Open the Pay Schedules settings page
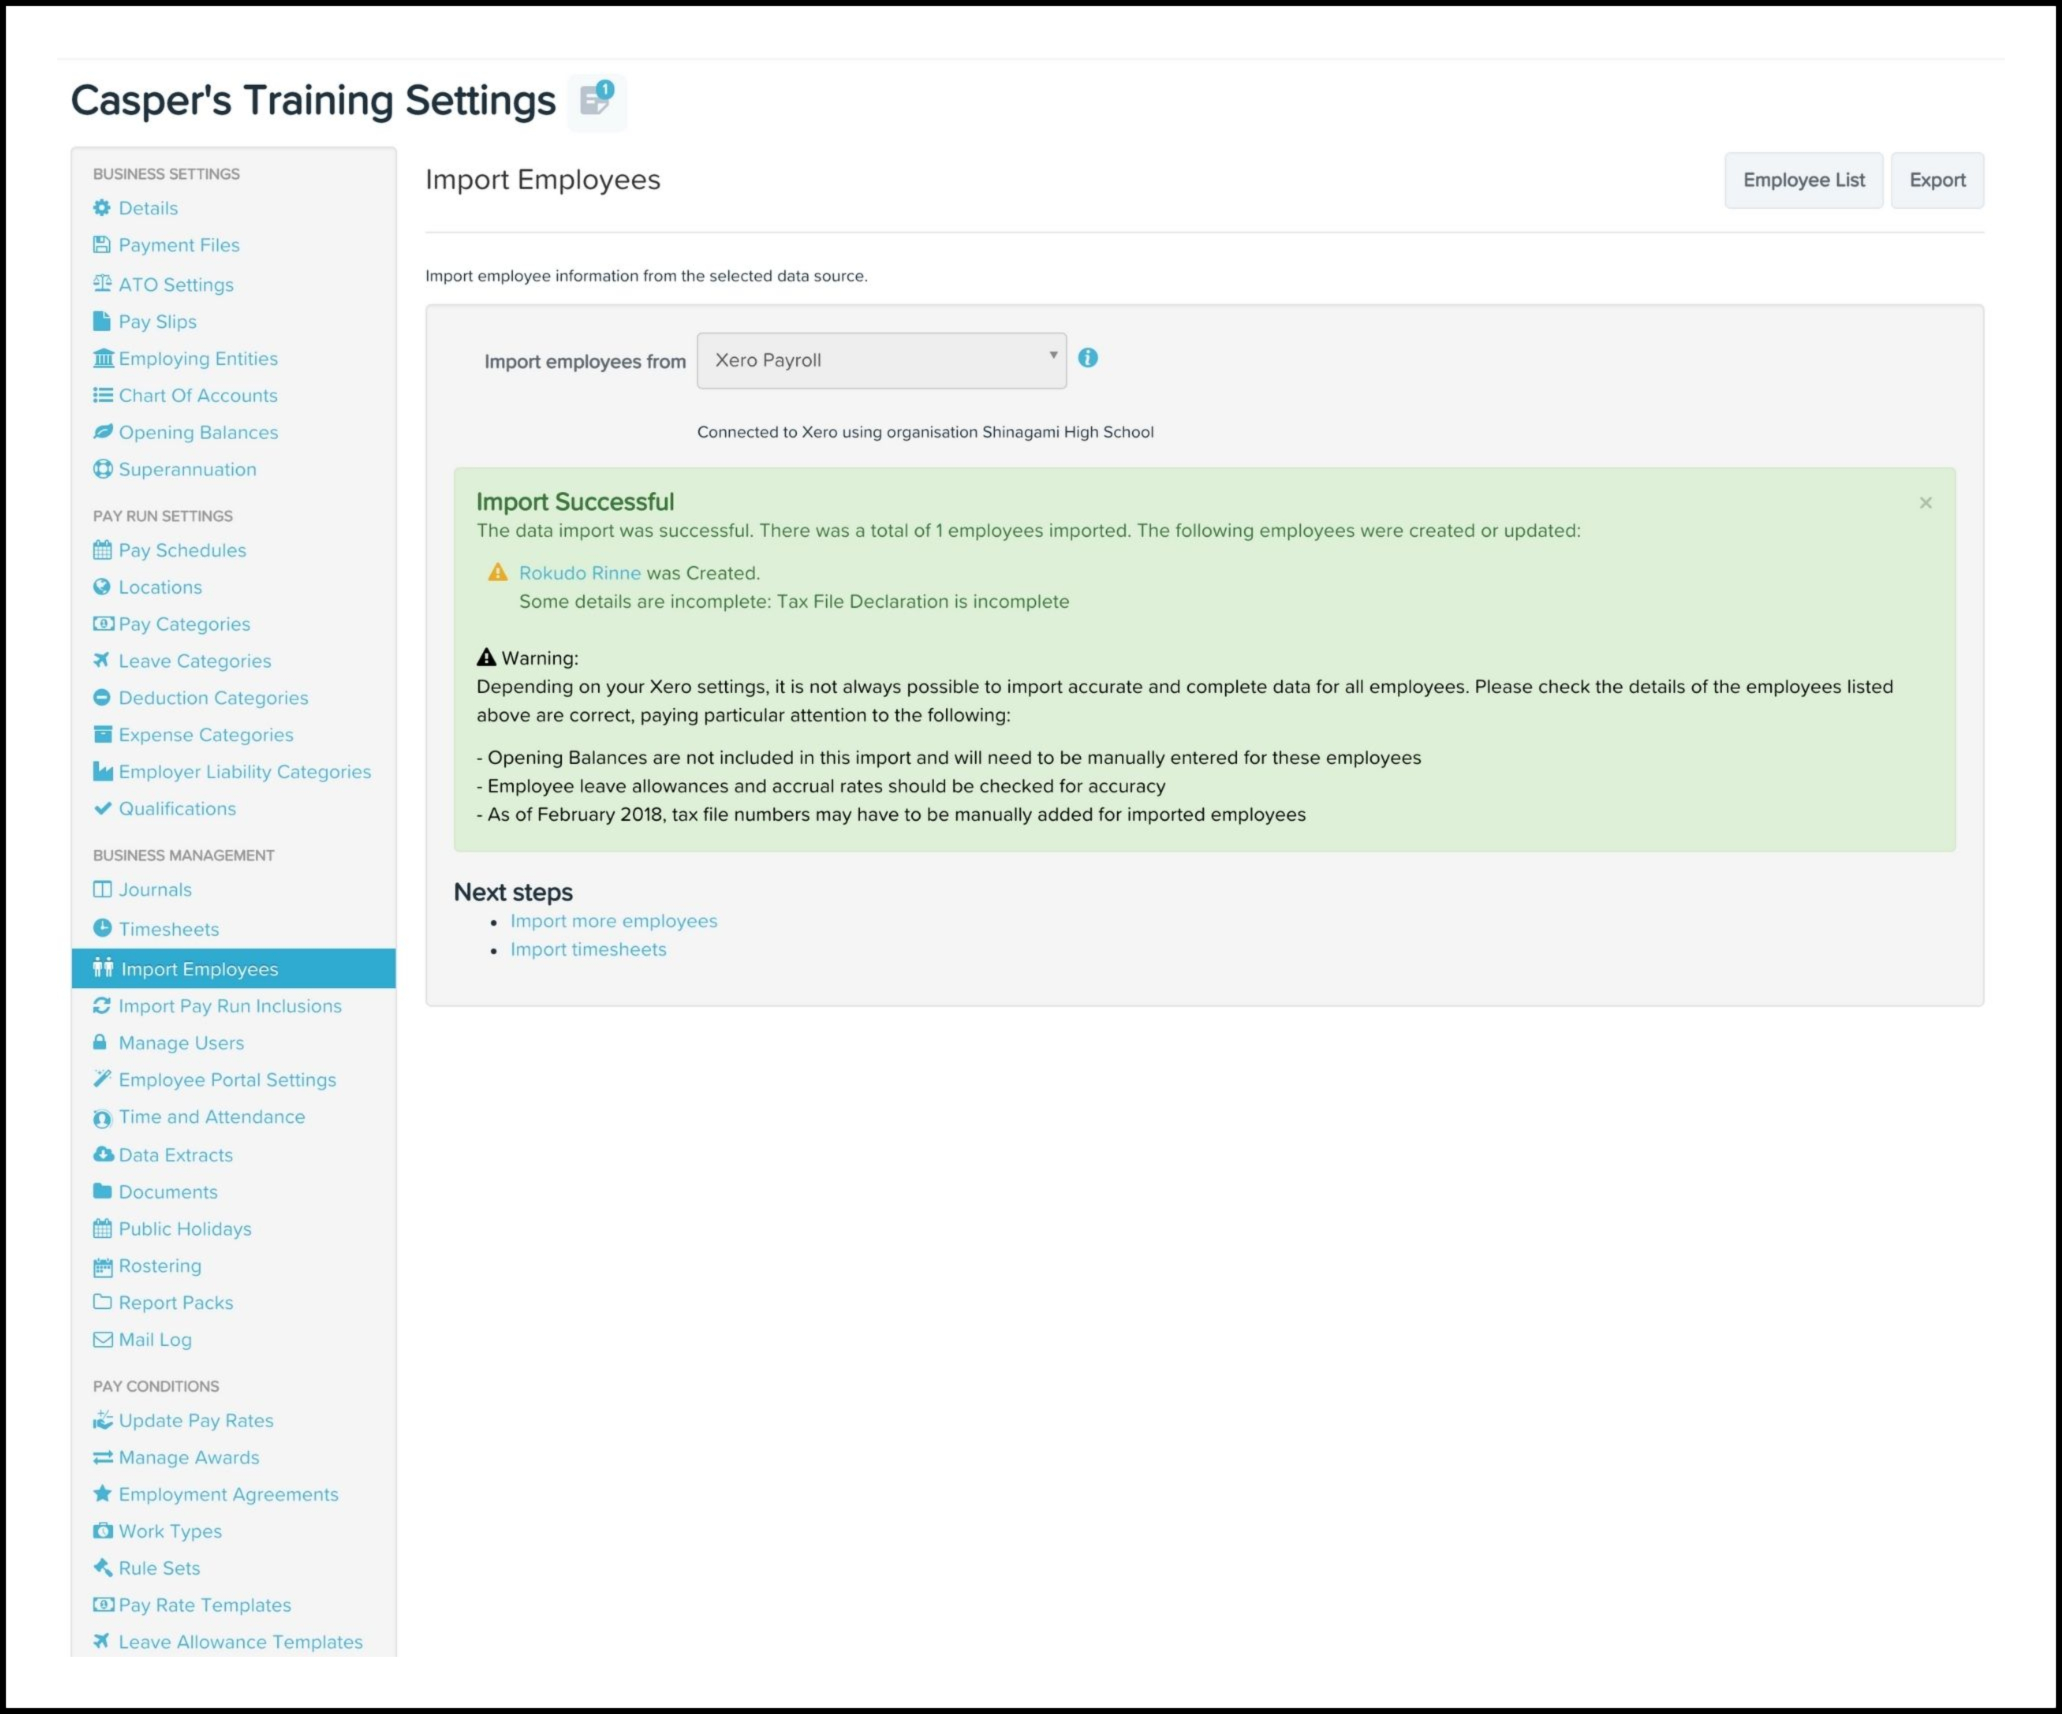 click(x=182, y=550)
